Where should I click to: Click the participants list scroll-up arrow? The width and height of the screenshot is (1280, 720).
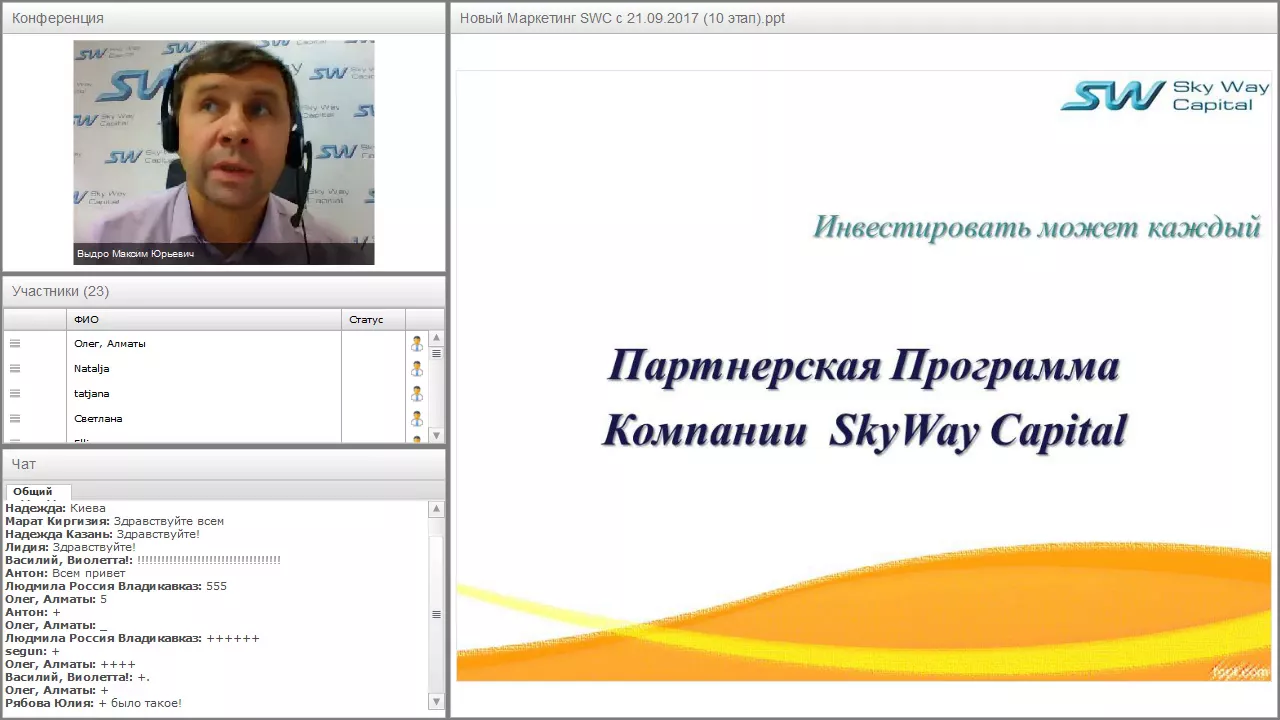pos(436,338)
